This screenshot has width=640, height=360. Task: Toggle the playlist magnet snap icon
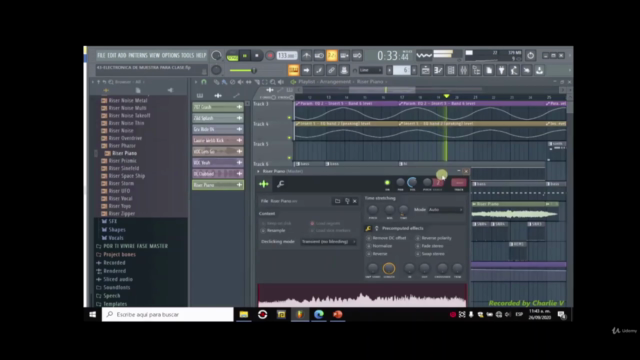pyautogui.click(x=204, y=82)
